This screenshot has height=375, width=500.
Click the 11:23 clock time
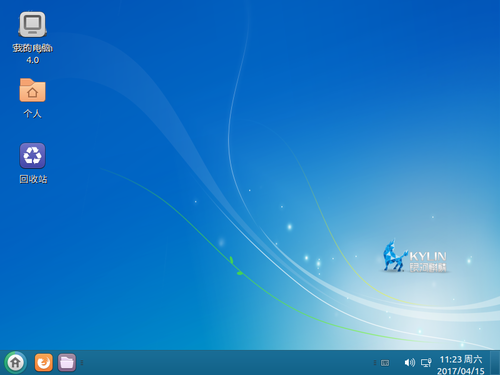[451, 359]
